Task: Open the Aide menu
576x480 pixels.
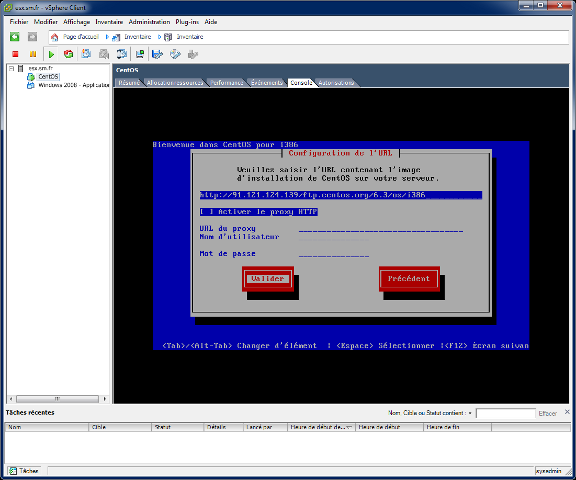Action: 211,22
